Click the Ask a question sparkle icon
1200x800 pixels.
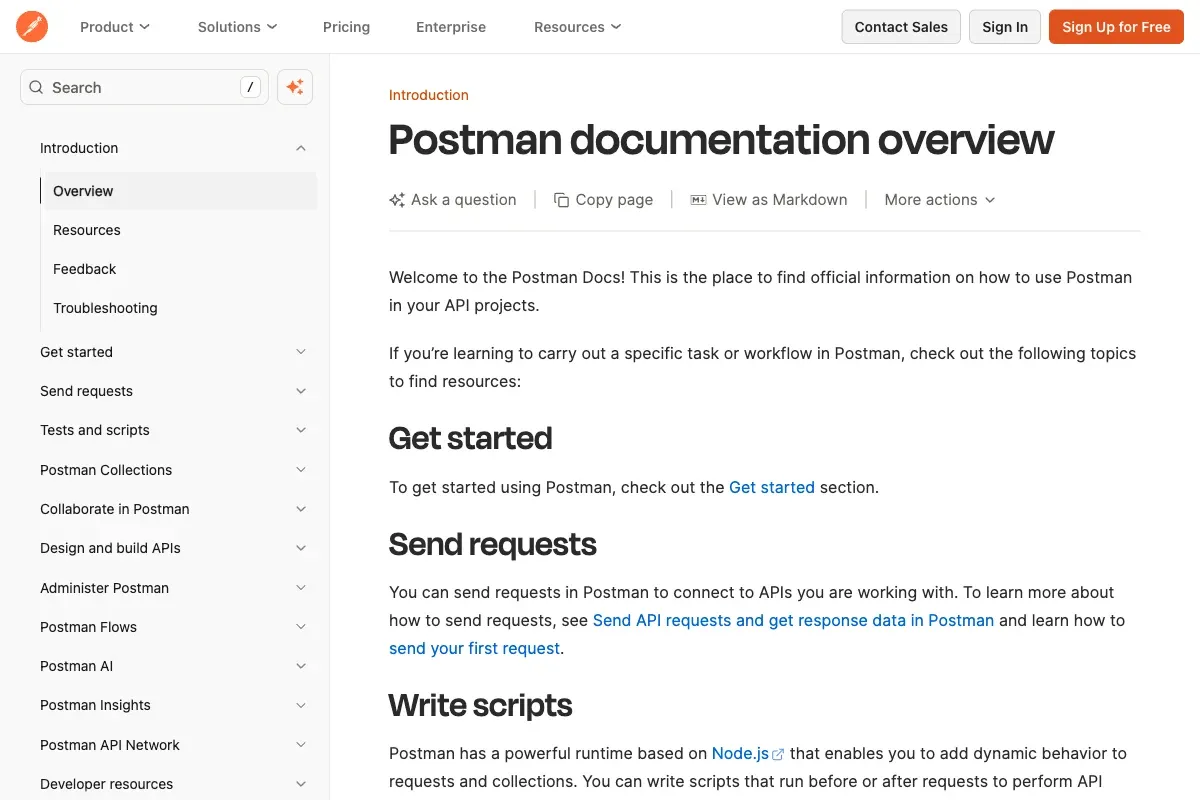click(396, 199)
